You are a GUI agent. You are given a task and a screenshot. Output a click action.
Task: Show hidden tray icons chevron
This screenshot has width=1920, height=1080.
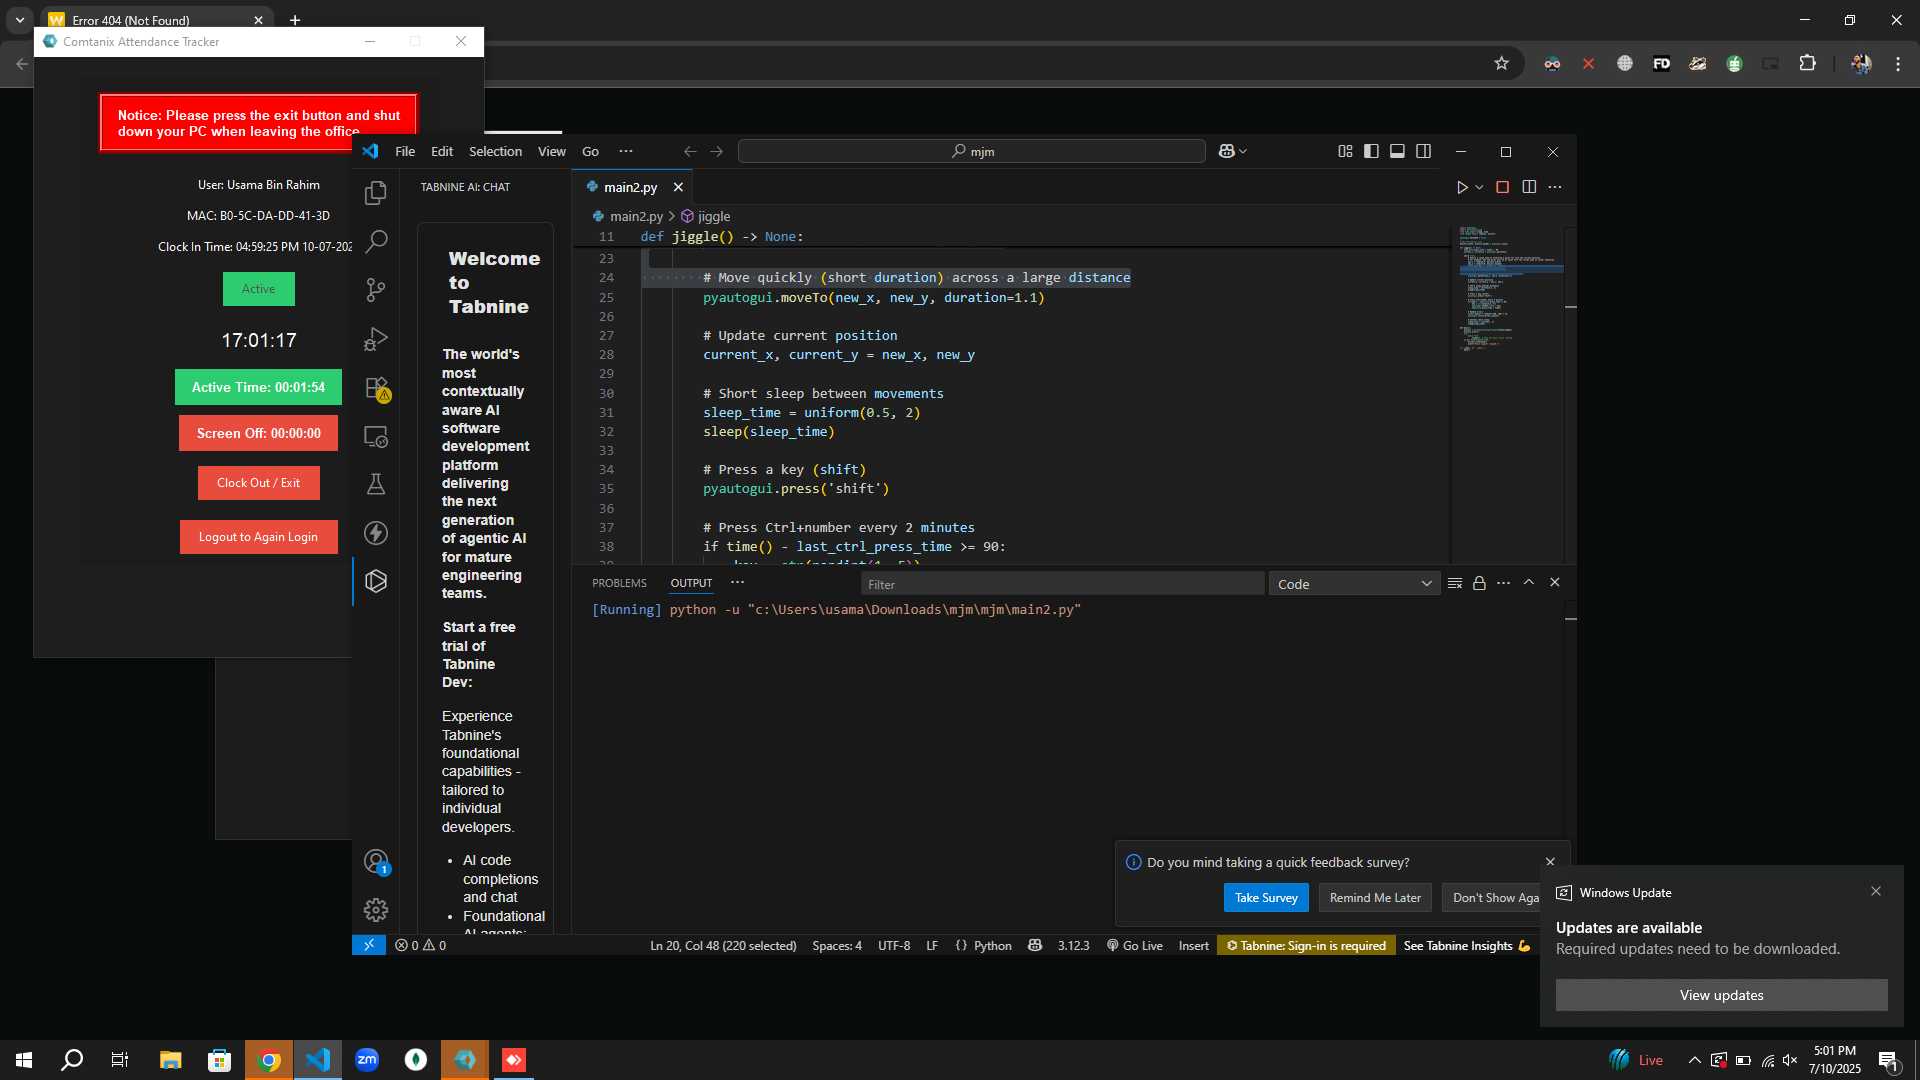pyautogui.click(x=1694, y=1060)
